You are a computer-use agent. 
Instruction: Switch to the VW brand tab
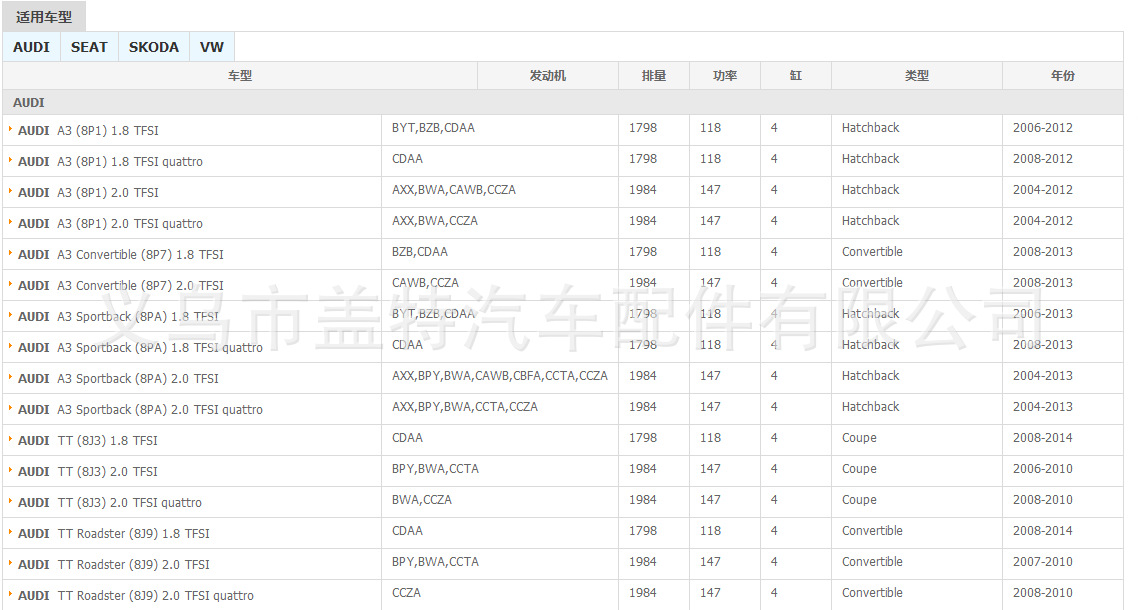click(x=212, y=47)
